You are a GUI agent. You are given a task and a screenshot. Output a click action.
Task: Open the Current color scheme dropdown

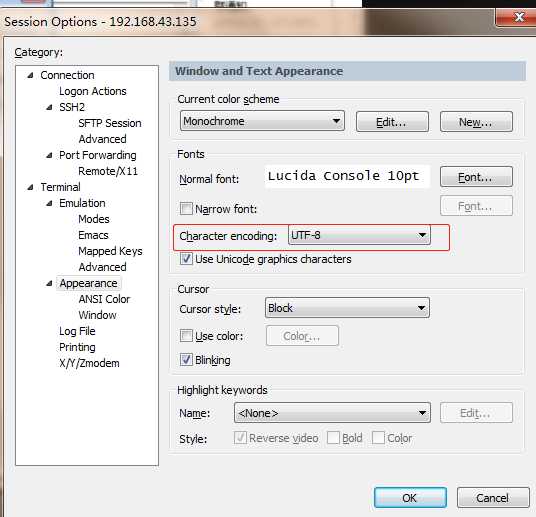(262, 121)
